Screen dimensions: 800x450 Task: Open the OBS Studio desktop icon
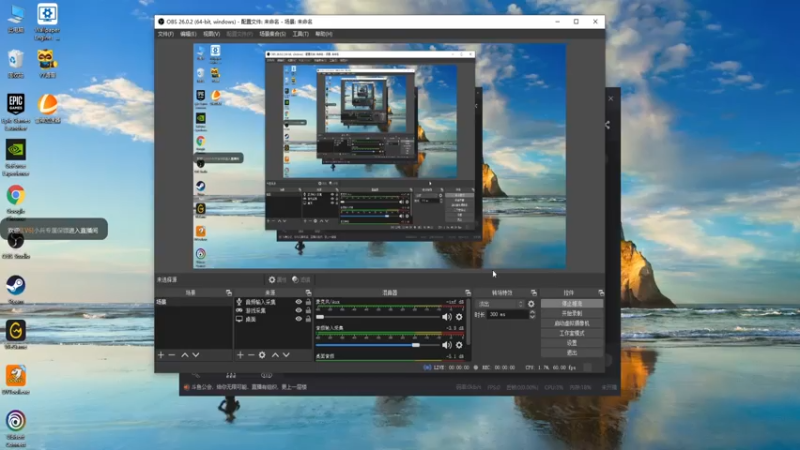tap(16, 245)
